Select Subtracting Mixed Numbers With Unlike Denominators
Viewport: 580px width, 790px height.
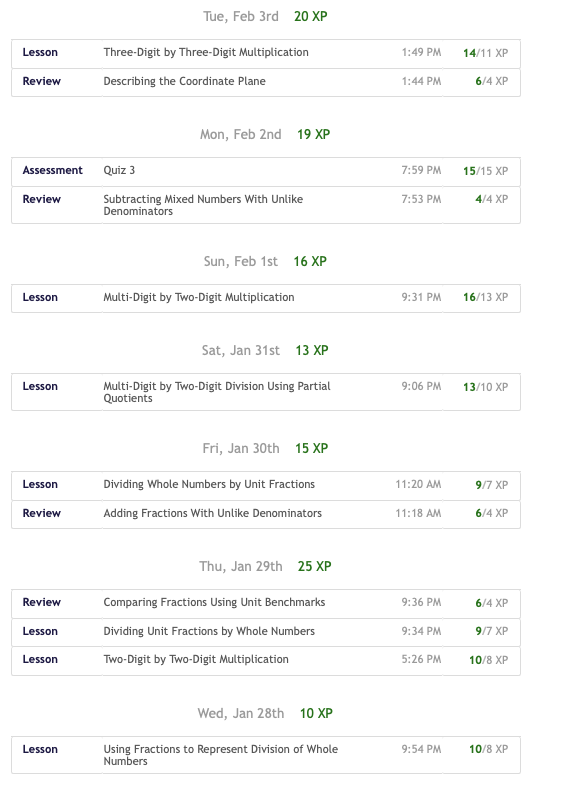coord(266,205)
